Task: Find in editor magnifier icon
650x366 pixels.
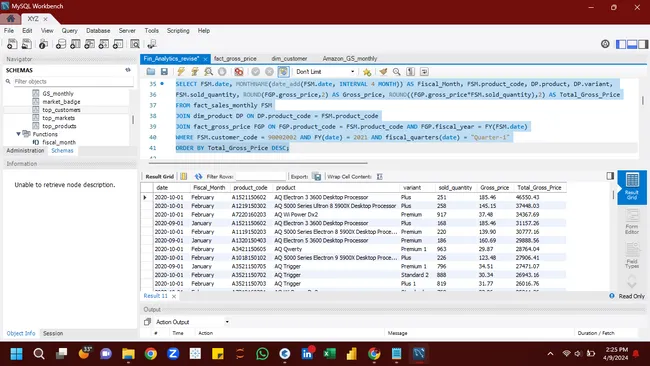Action: pyautogui.click(x=397, y=72)
